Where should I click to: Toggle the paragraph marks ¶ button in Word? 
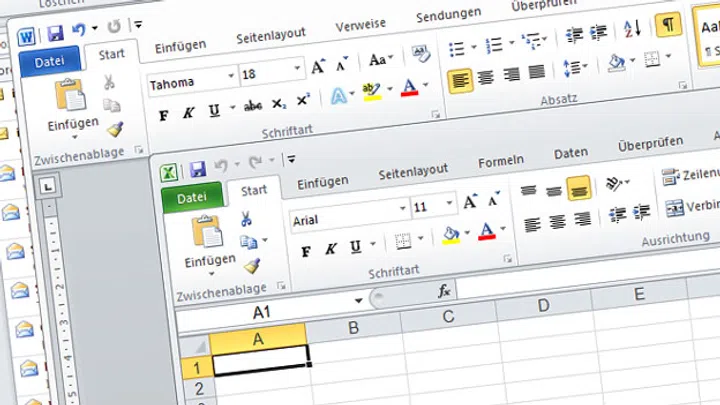coord(668,24)
